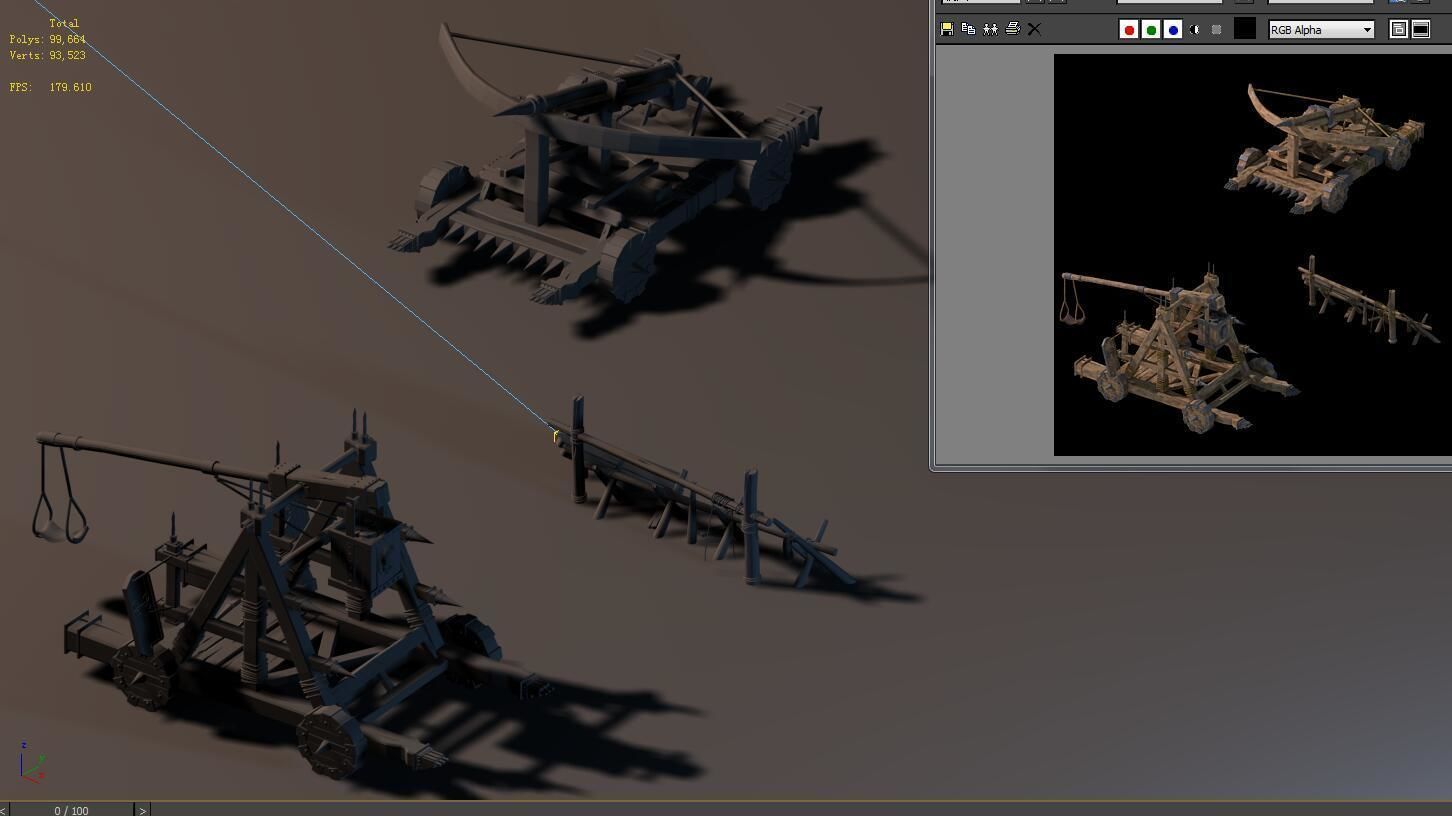
Task: Toggle the blue channel display
Action: pos(1173,30)
